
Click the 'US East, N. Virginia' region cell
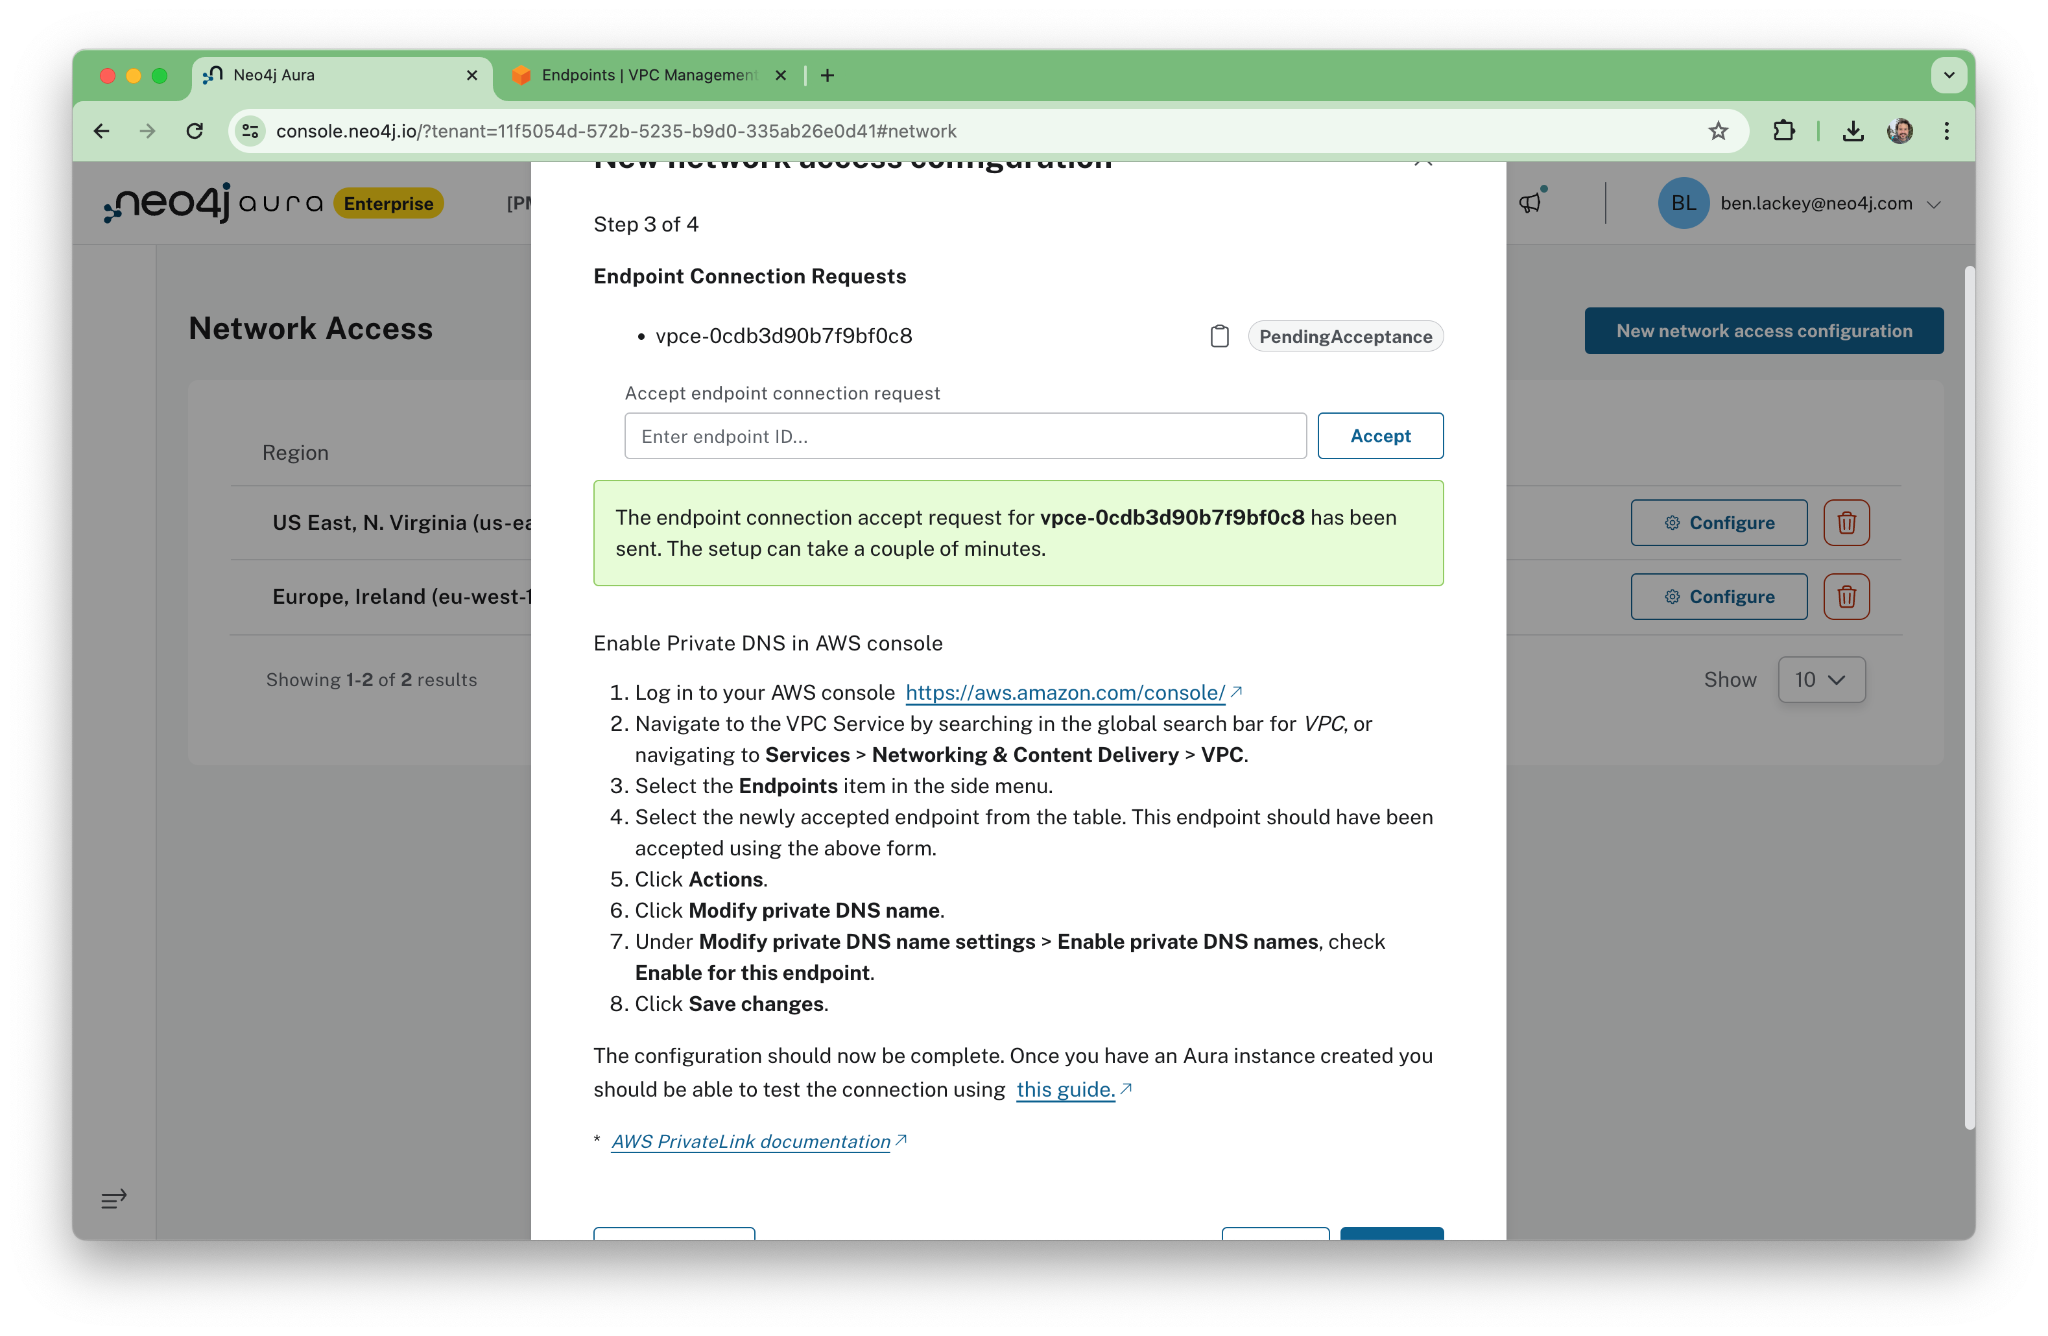(401, 523)
